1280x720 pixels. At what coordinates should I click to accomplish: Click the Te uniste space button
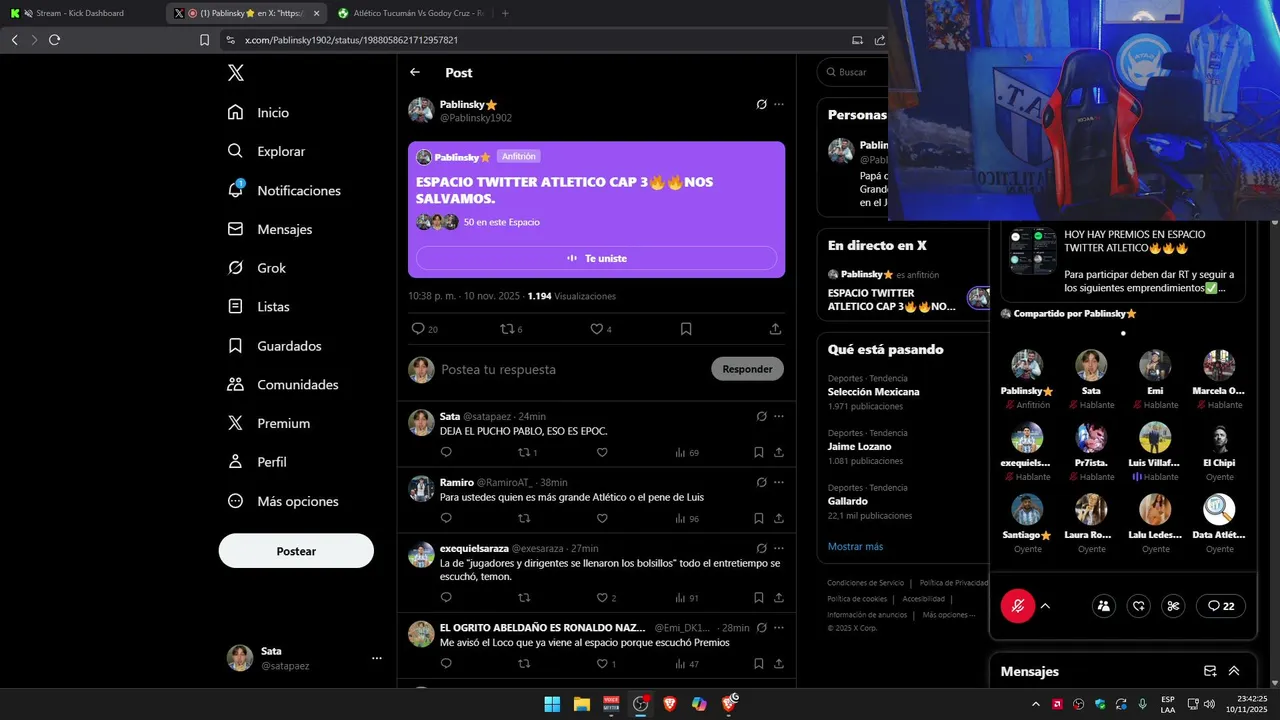(x=596, y=258)
